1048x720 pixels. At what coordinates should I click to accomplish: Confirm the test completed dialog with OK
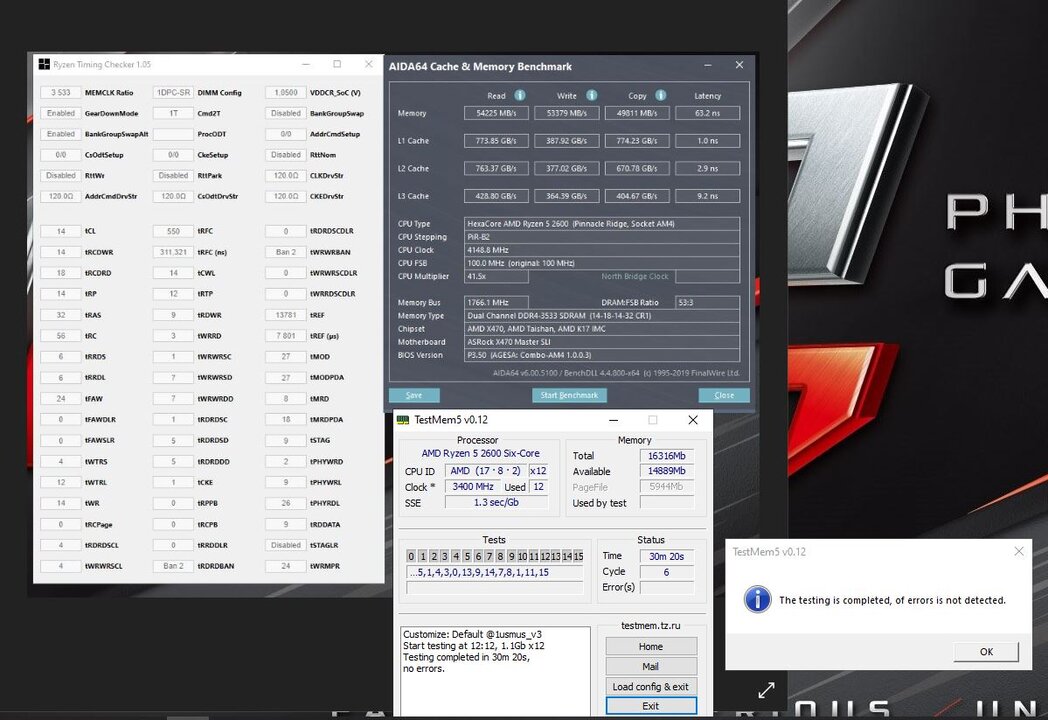(985, 652)
